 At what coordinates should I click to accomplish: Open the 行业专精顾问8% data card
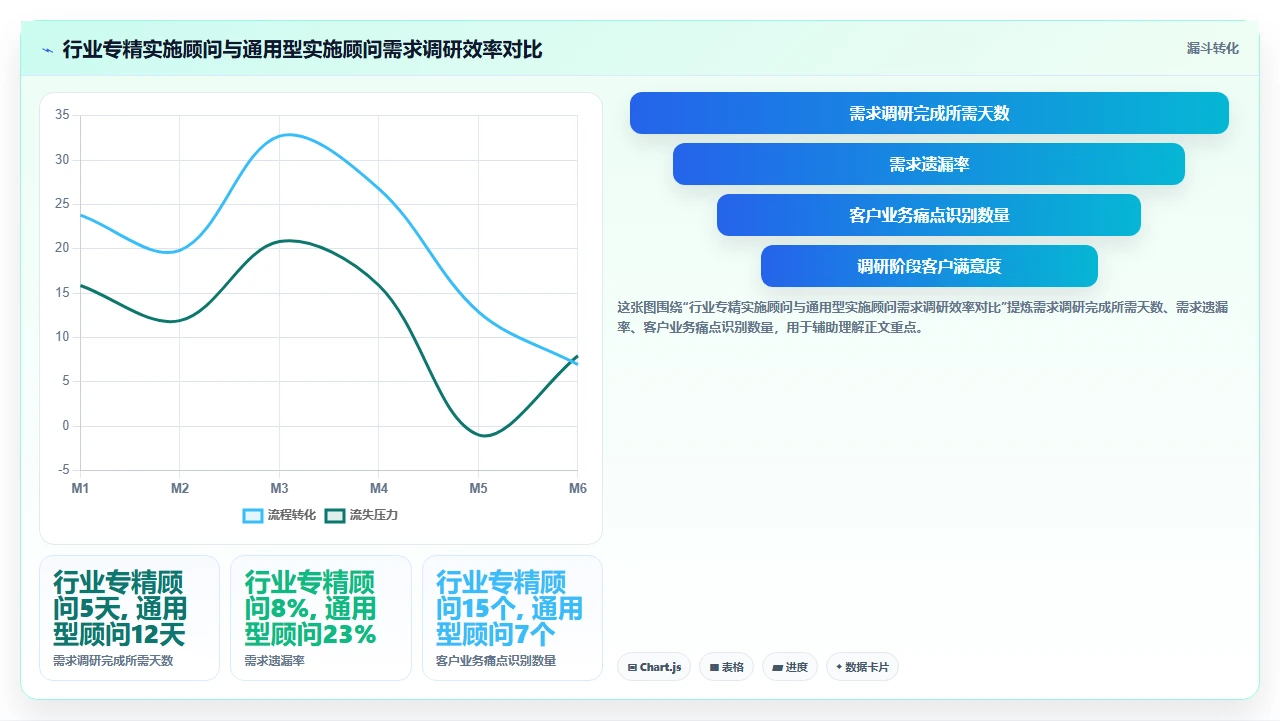click(x=321, y=618)
